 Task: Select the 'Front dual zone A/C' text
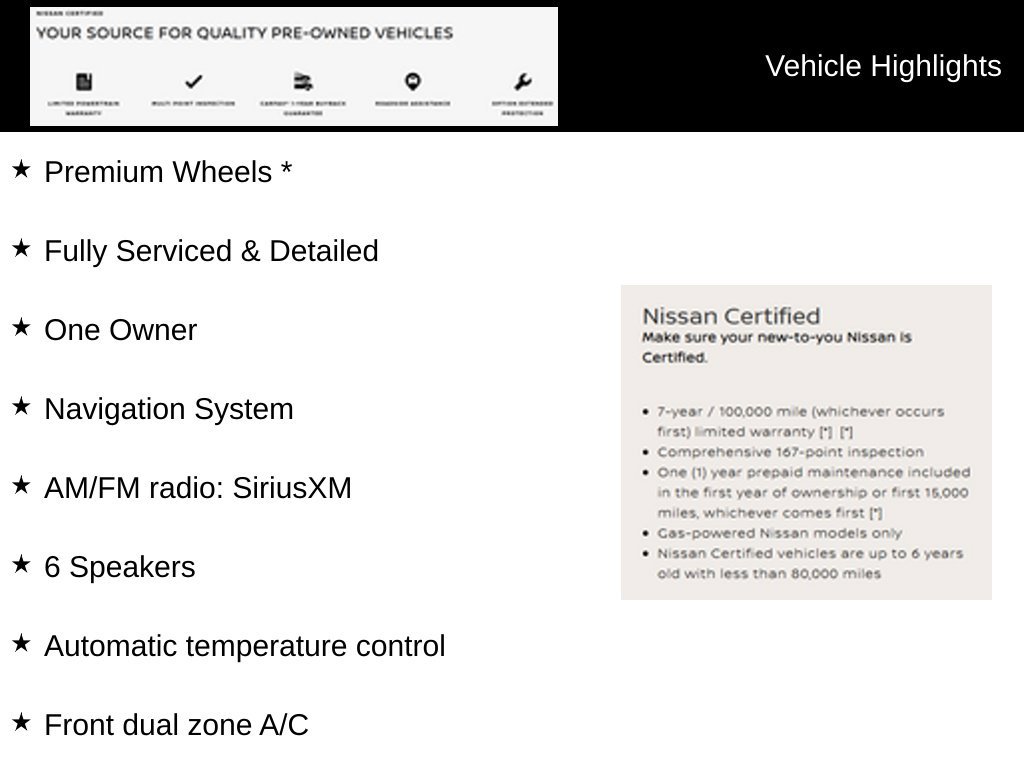coord(176,726)
